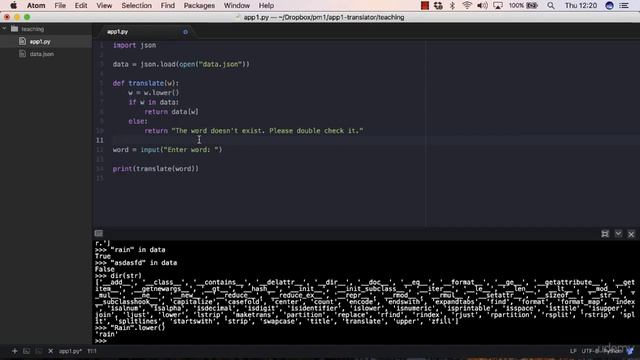Open the Help menu
Image resolution: width=640 pixels, height=360 pixels.
(266, 6)
